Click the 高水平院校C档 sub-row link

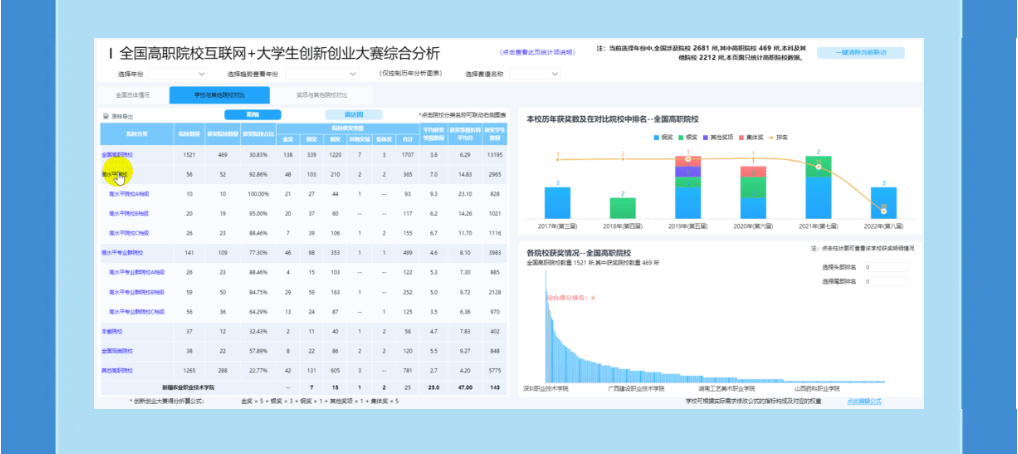pyautogui.click(x=129, y=233)
